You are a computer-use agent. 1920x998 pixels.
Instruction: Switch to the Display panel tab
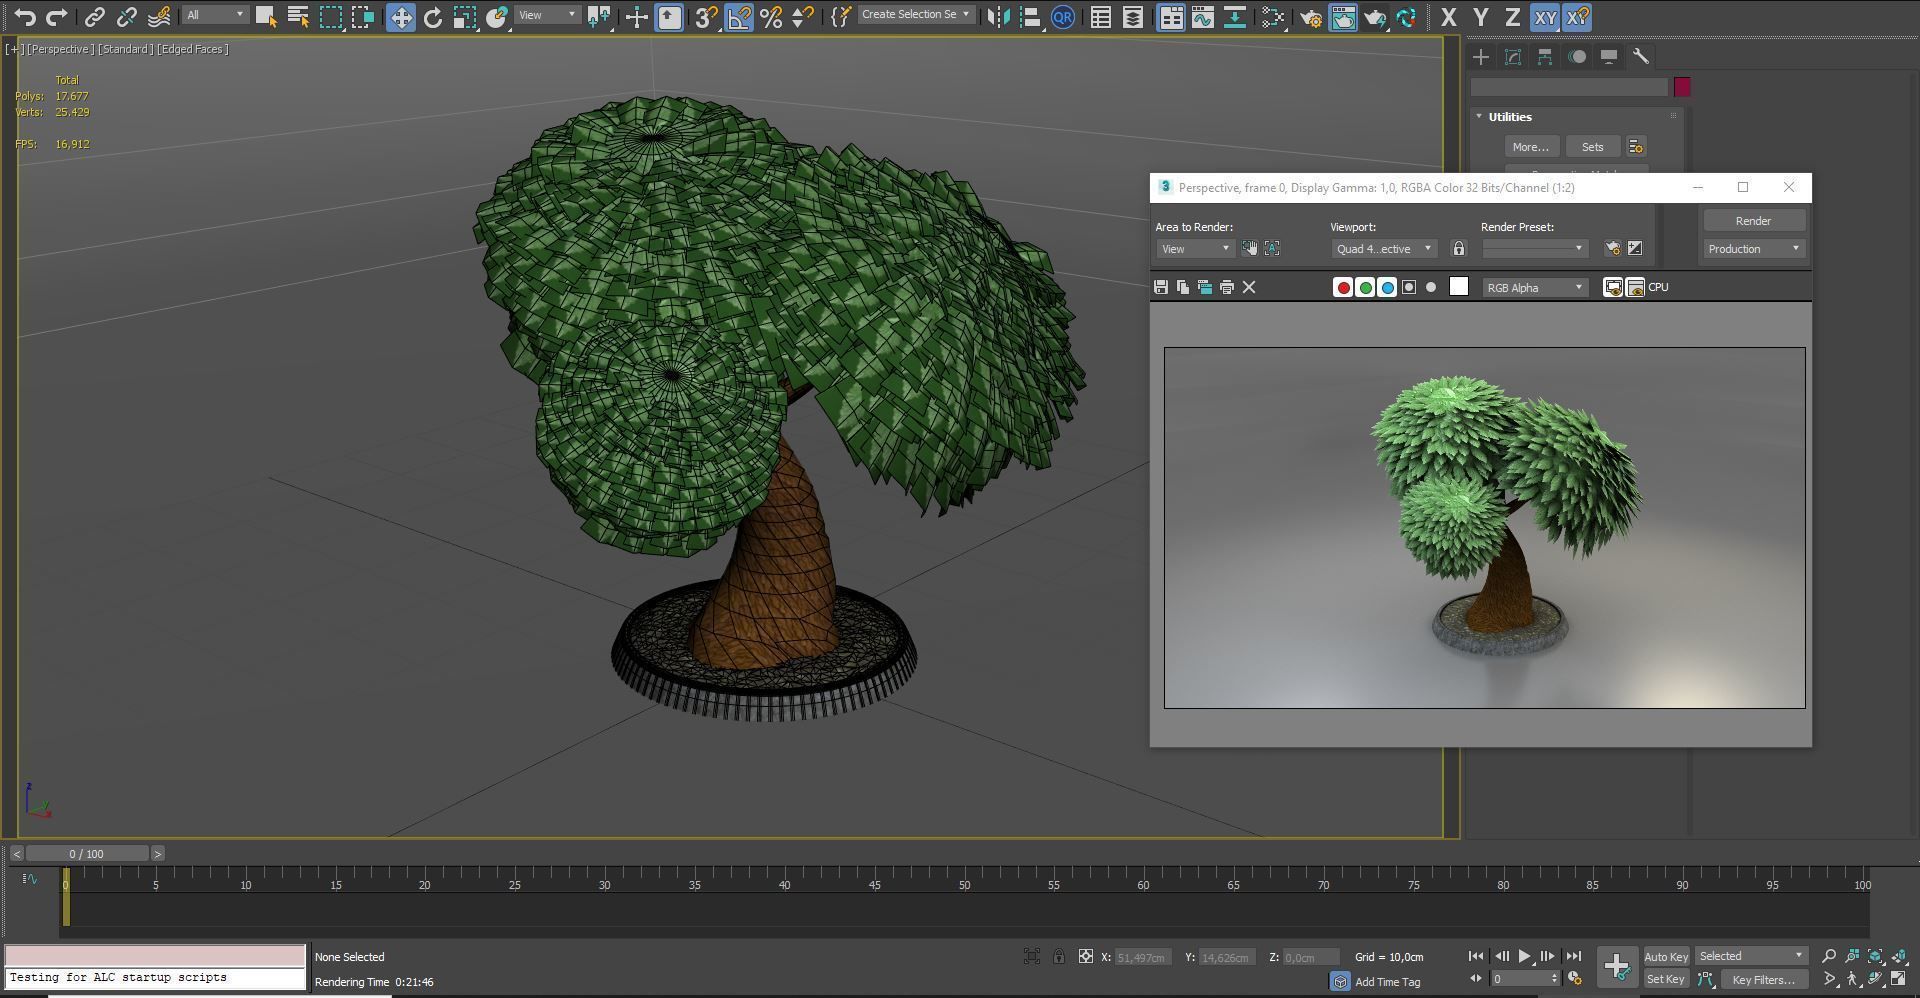(1609, 57)
